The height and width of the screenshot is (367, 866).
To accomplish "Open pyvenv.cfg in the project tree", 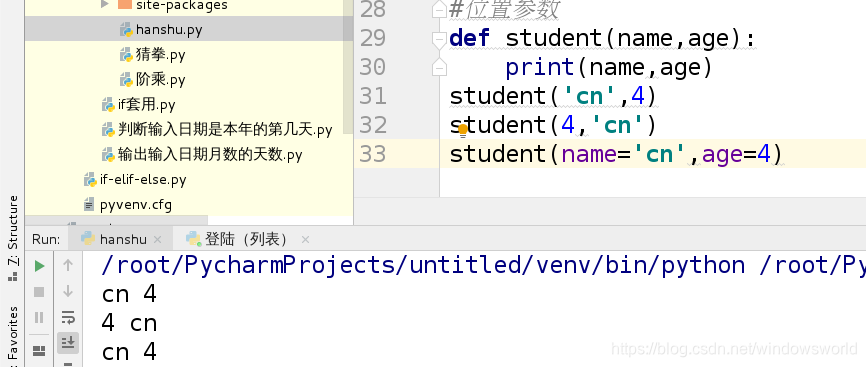I will point(136,205).
